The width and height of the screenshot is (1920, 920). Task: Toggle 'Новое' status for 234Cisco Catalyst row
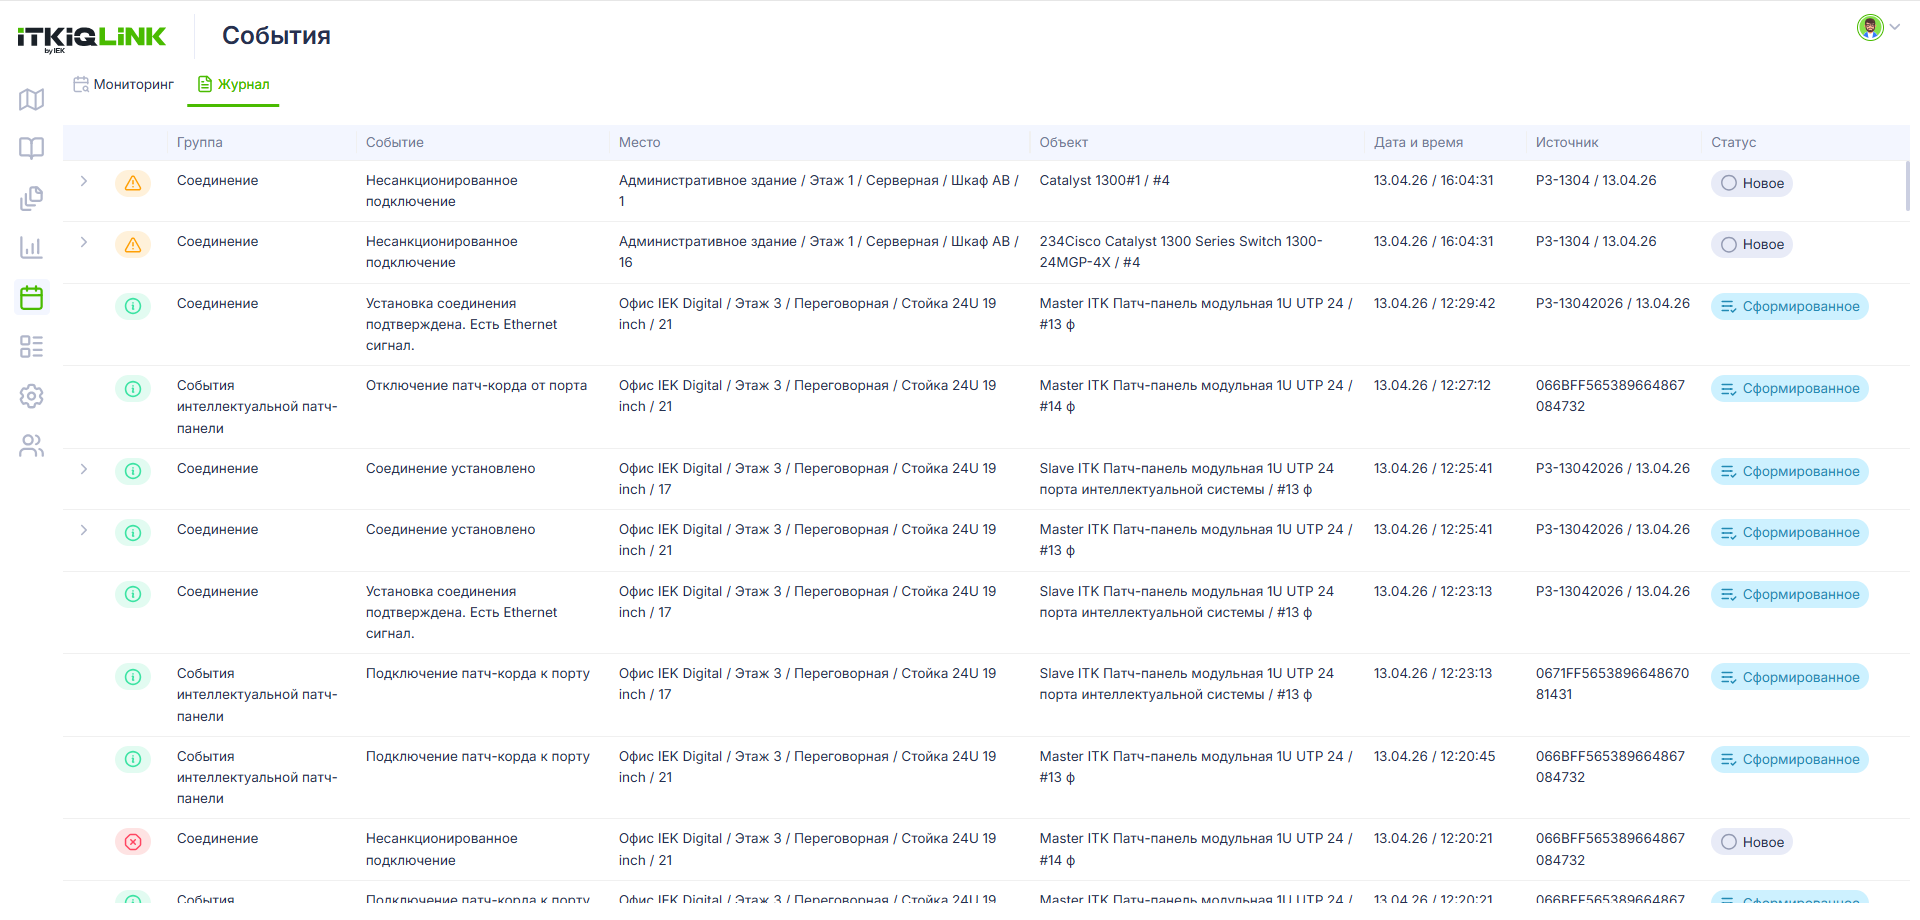[1752, 244]
